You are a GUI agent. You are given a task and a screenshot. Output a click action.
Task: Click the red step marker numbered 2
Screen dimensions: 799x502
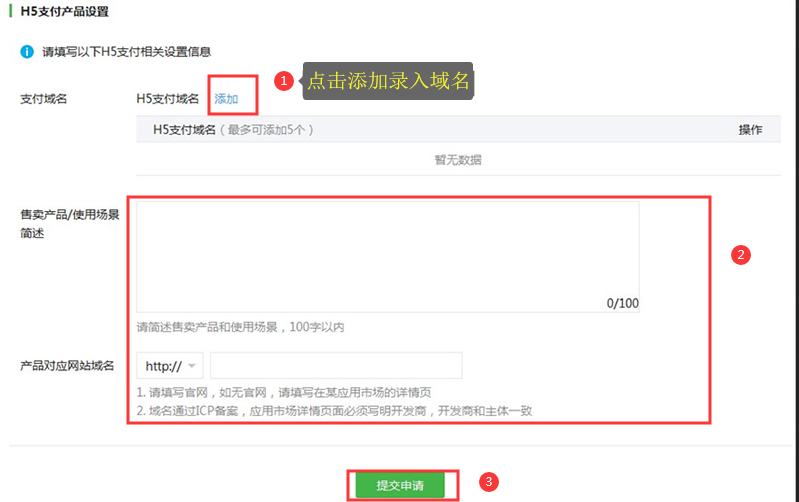point(740,254)
